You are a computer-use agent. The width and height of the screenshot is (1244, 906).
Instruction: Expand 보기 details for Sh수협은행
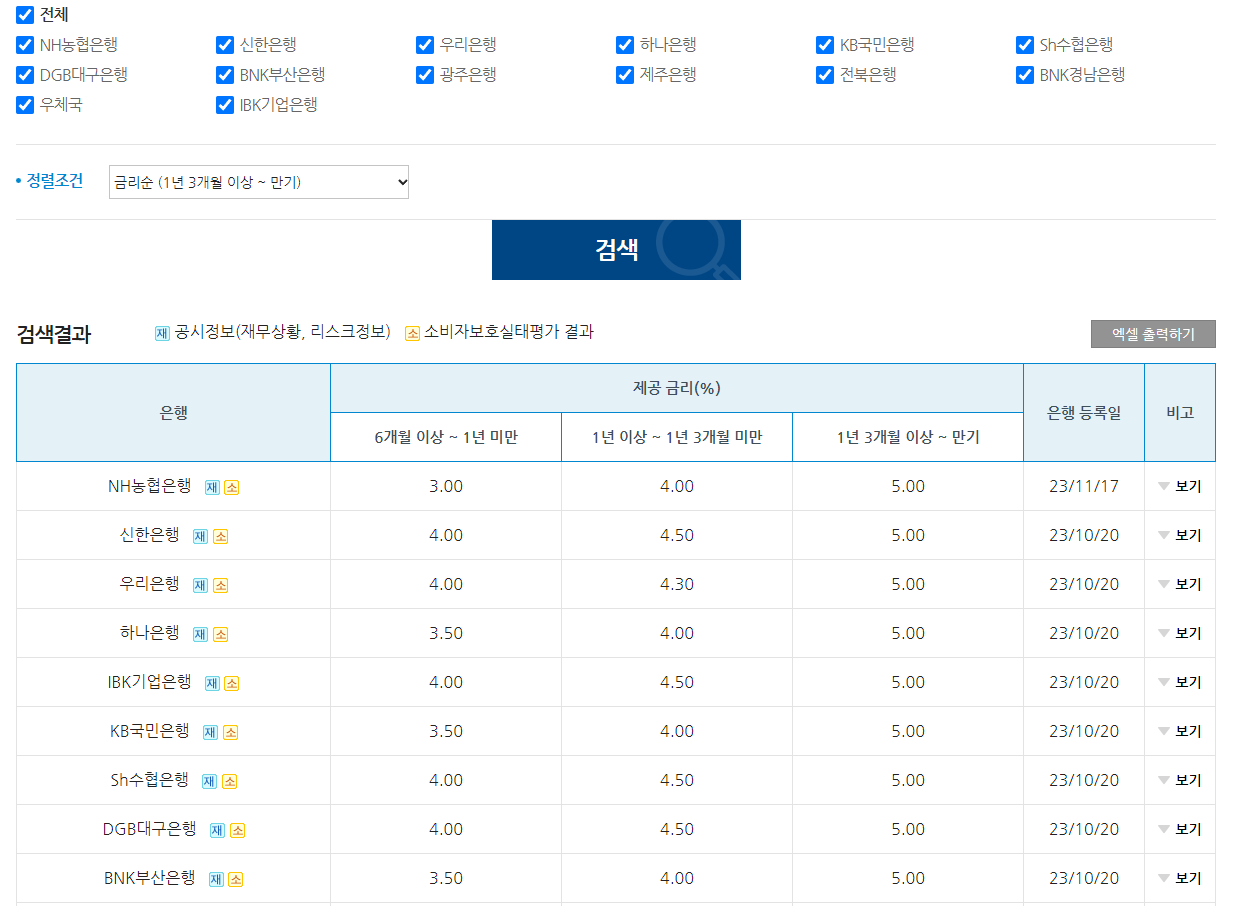coord(1180,781)
